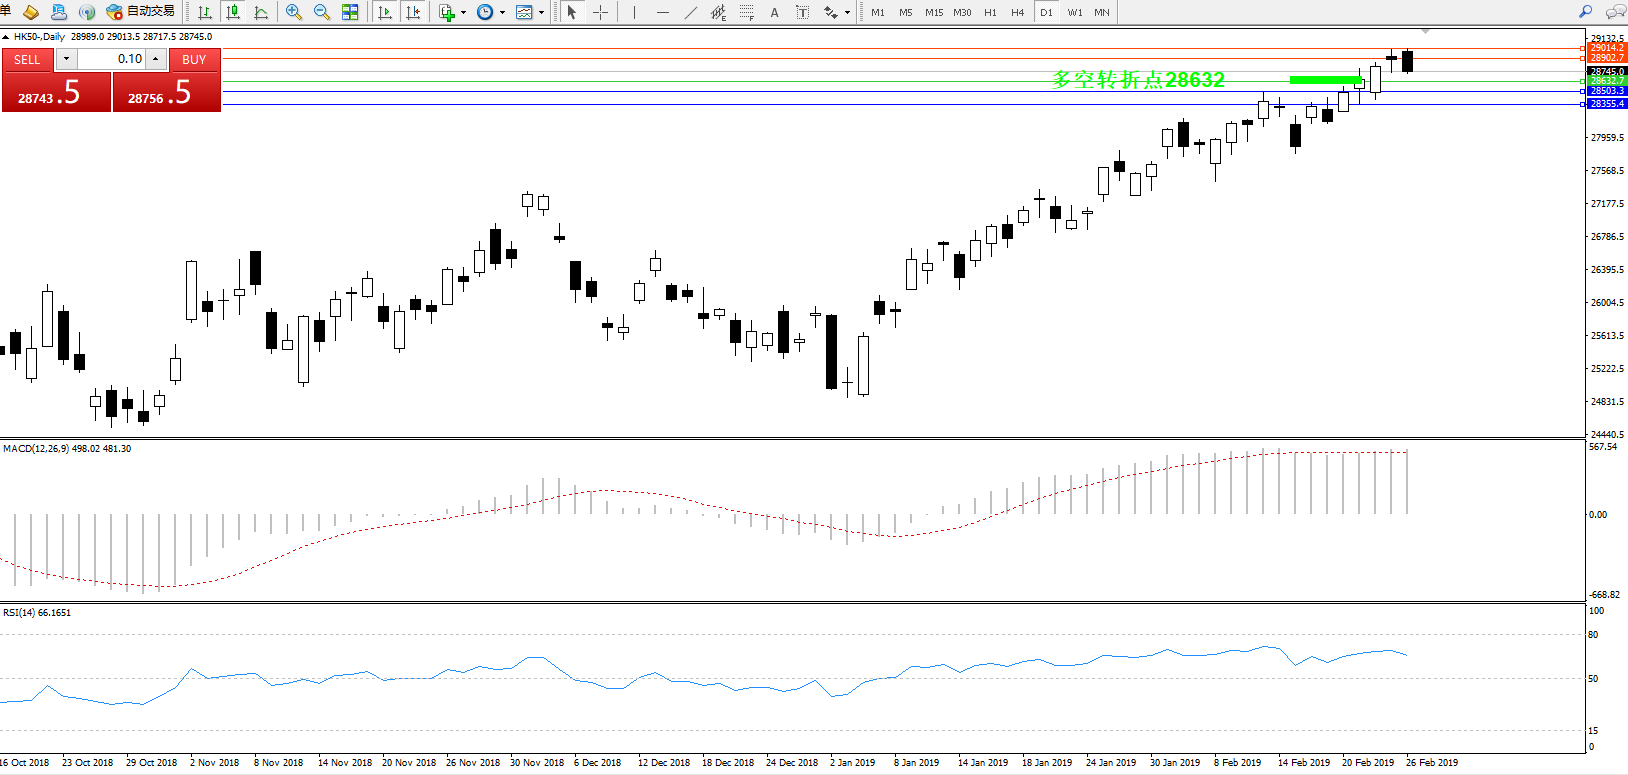Screen dimensions: 1628x775
Task: Select the text label 'A' tool
Action: 774,12
